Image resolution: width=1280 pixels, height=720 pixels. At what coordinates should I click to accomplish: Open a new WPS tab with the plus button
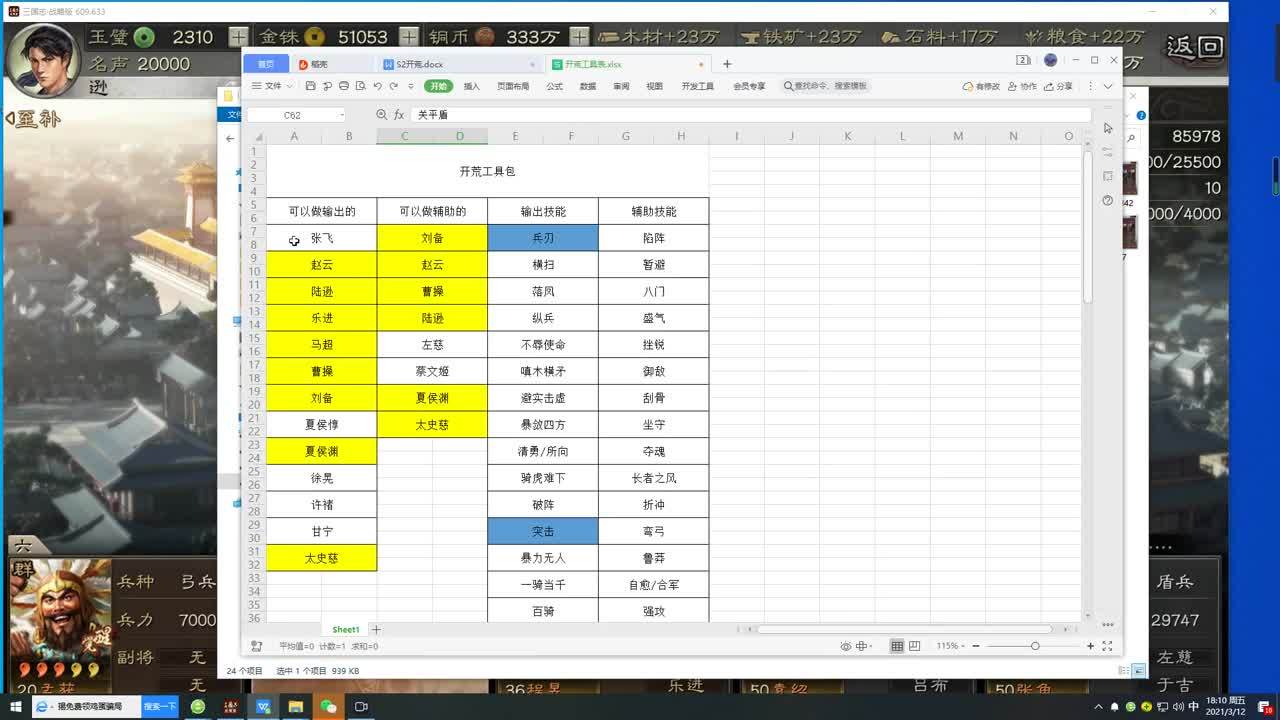click(x=727, y=64)
